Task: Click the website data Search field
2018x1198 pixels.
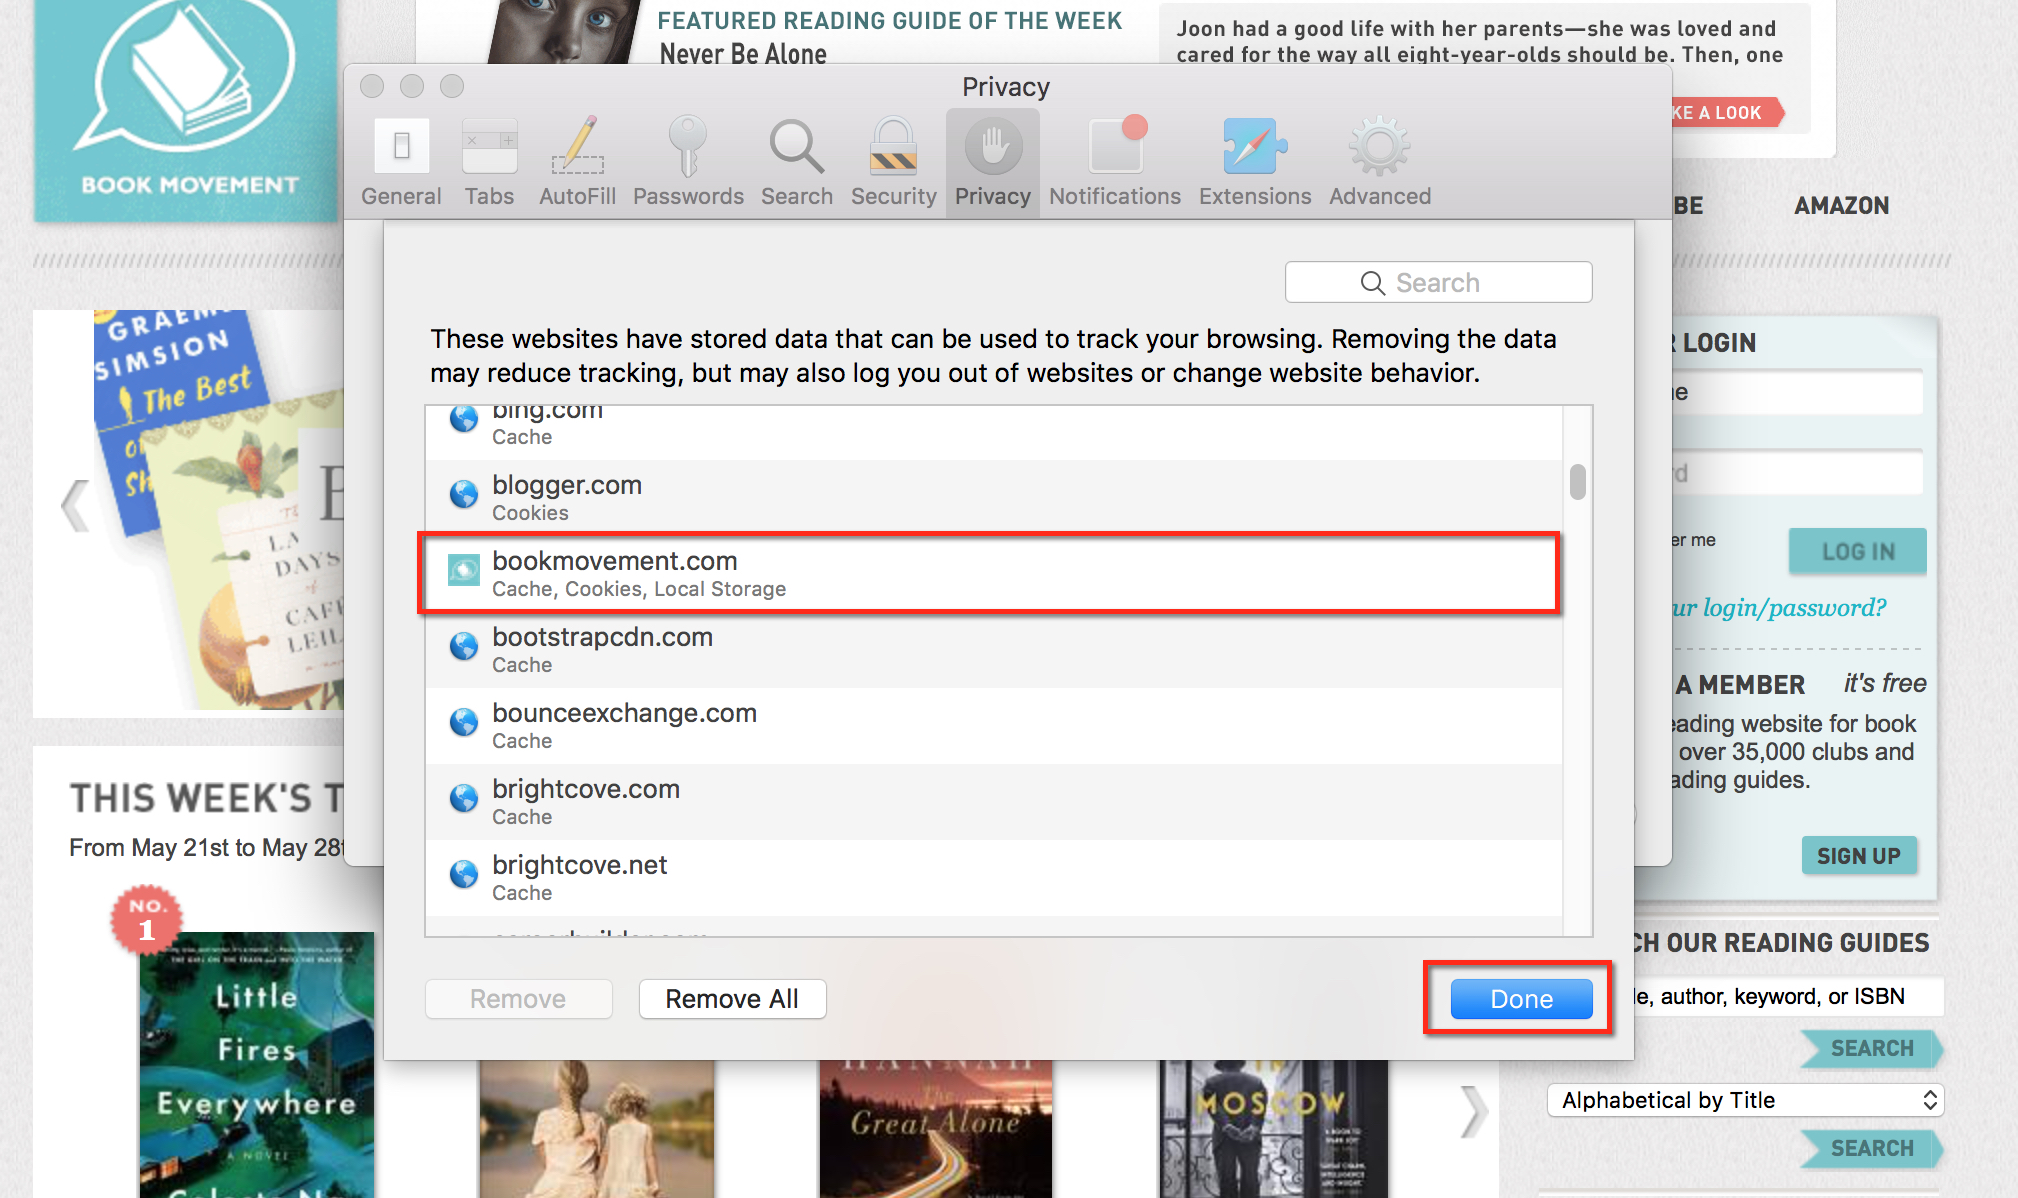Action: point(1438,283)
